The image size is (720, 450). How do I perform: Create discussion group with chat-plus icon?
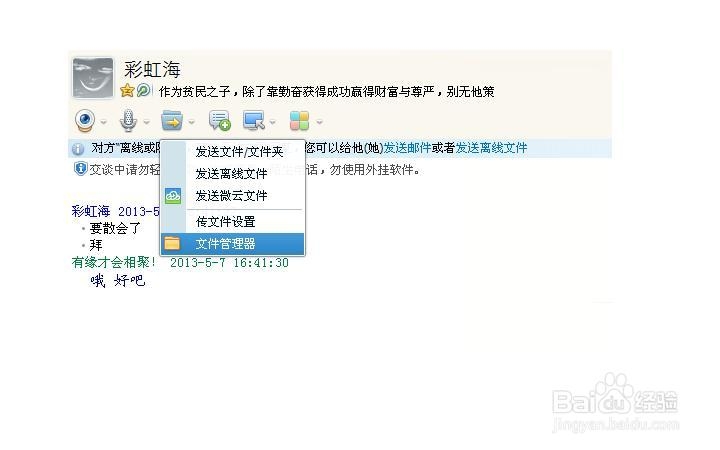coord(219,121)
